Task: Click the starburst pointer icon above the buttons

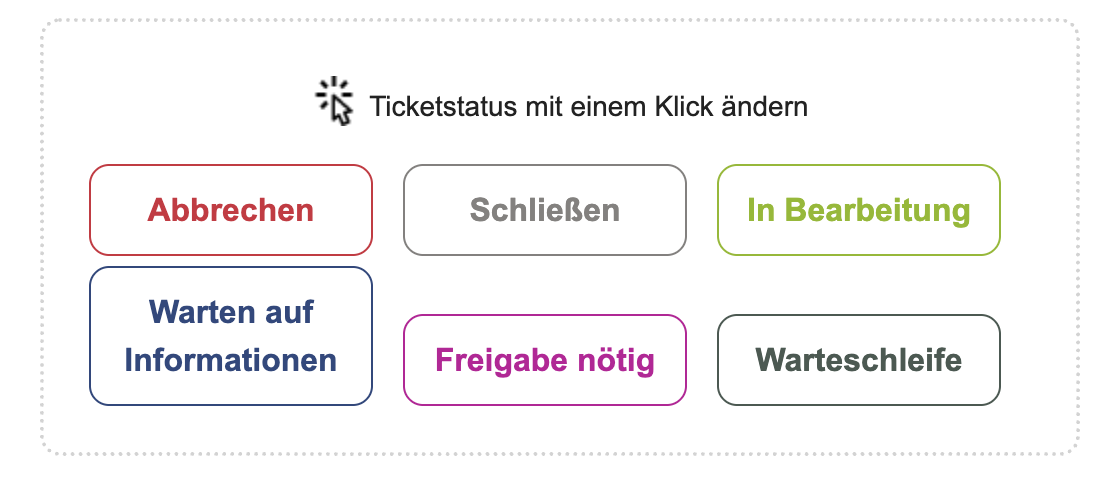Action: [x=336, y=101]
